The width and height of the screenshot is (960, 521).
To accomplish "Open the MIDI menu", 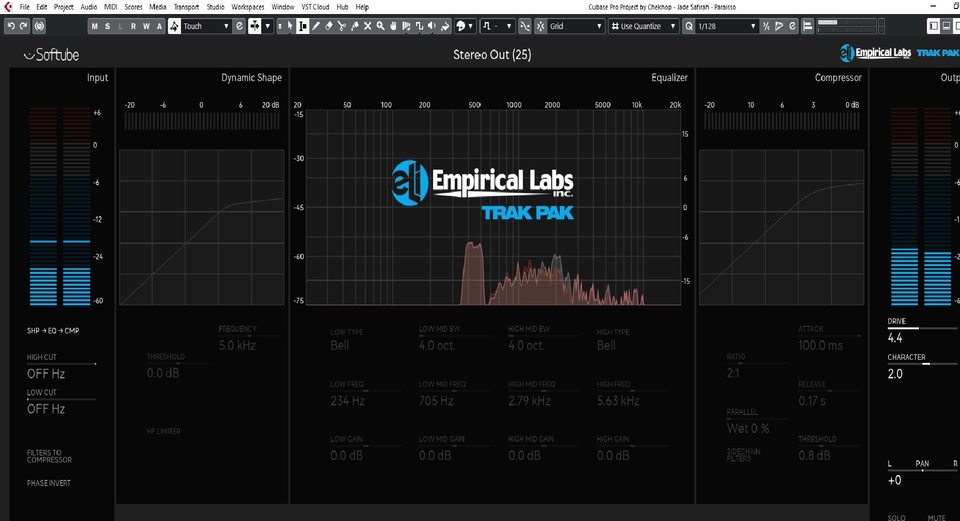I will [111, 7].
